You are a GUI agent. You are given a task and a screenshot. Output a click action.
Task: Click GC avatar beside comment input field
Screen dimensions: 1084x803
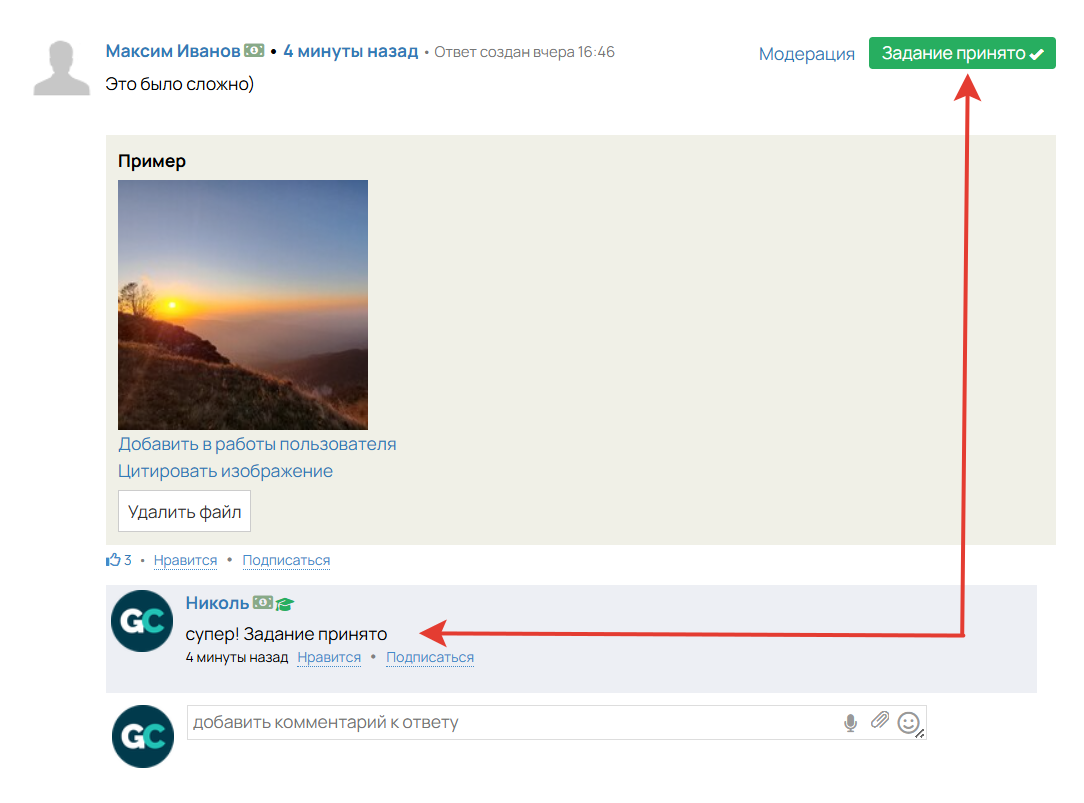click(143, 736)
